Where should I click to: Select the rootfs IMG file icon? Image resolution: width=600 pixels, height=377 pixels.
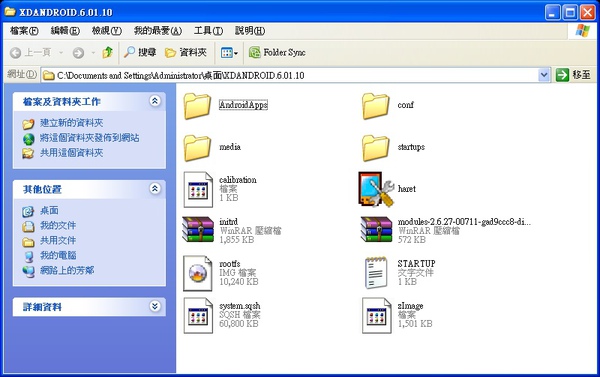click(x=198, y=273)
